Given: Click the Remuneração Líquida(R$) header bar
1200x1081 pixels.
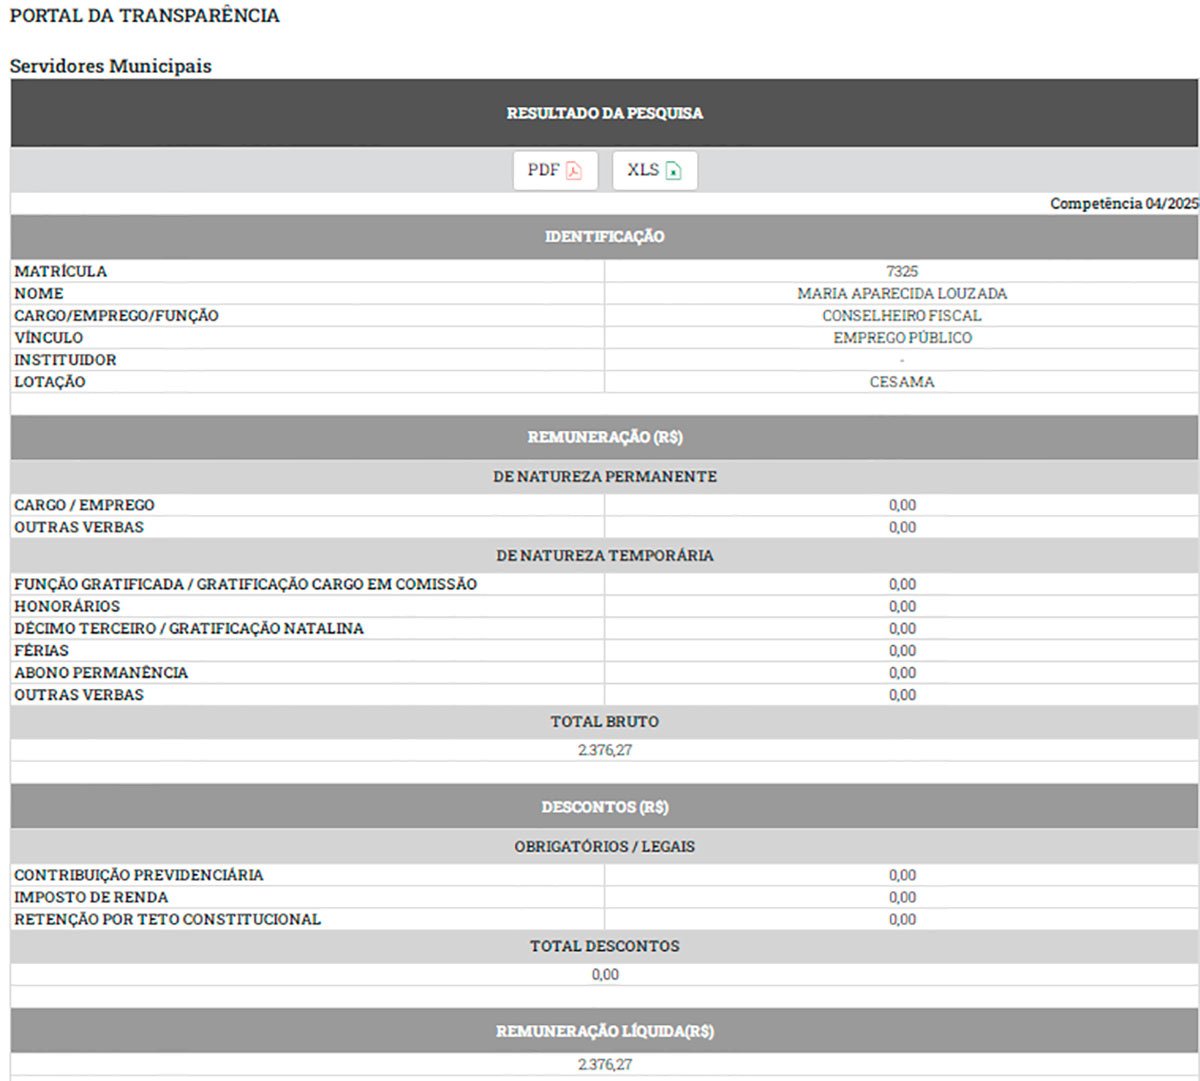Looking at the screenshot, I should click(x=605, y=1031).
